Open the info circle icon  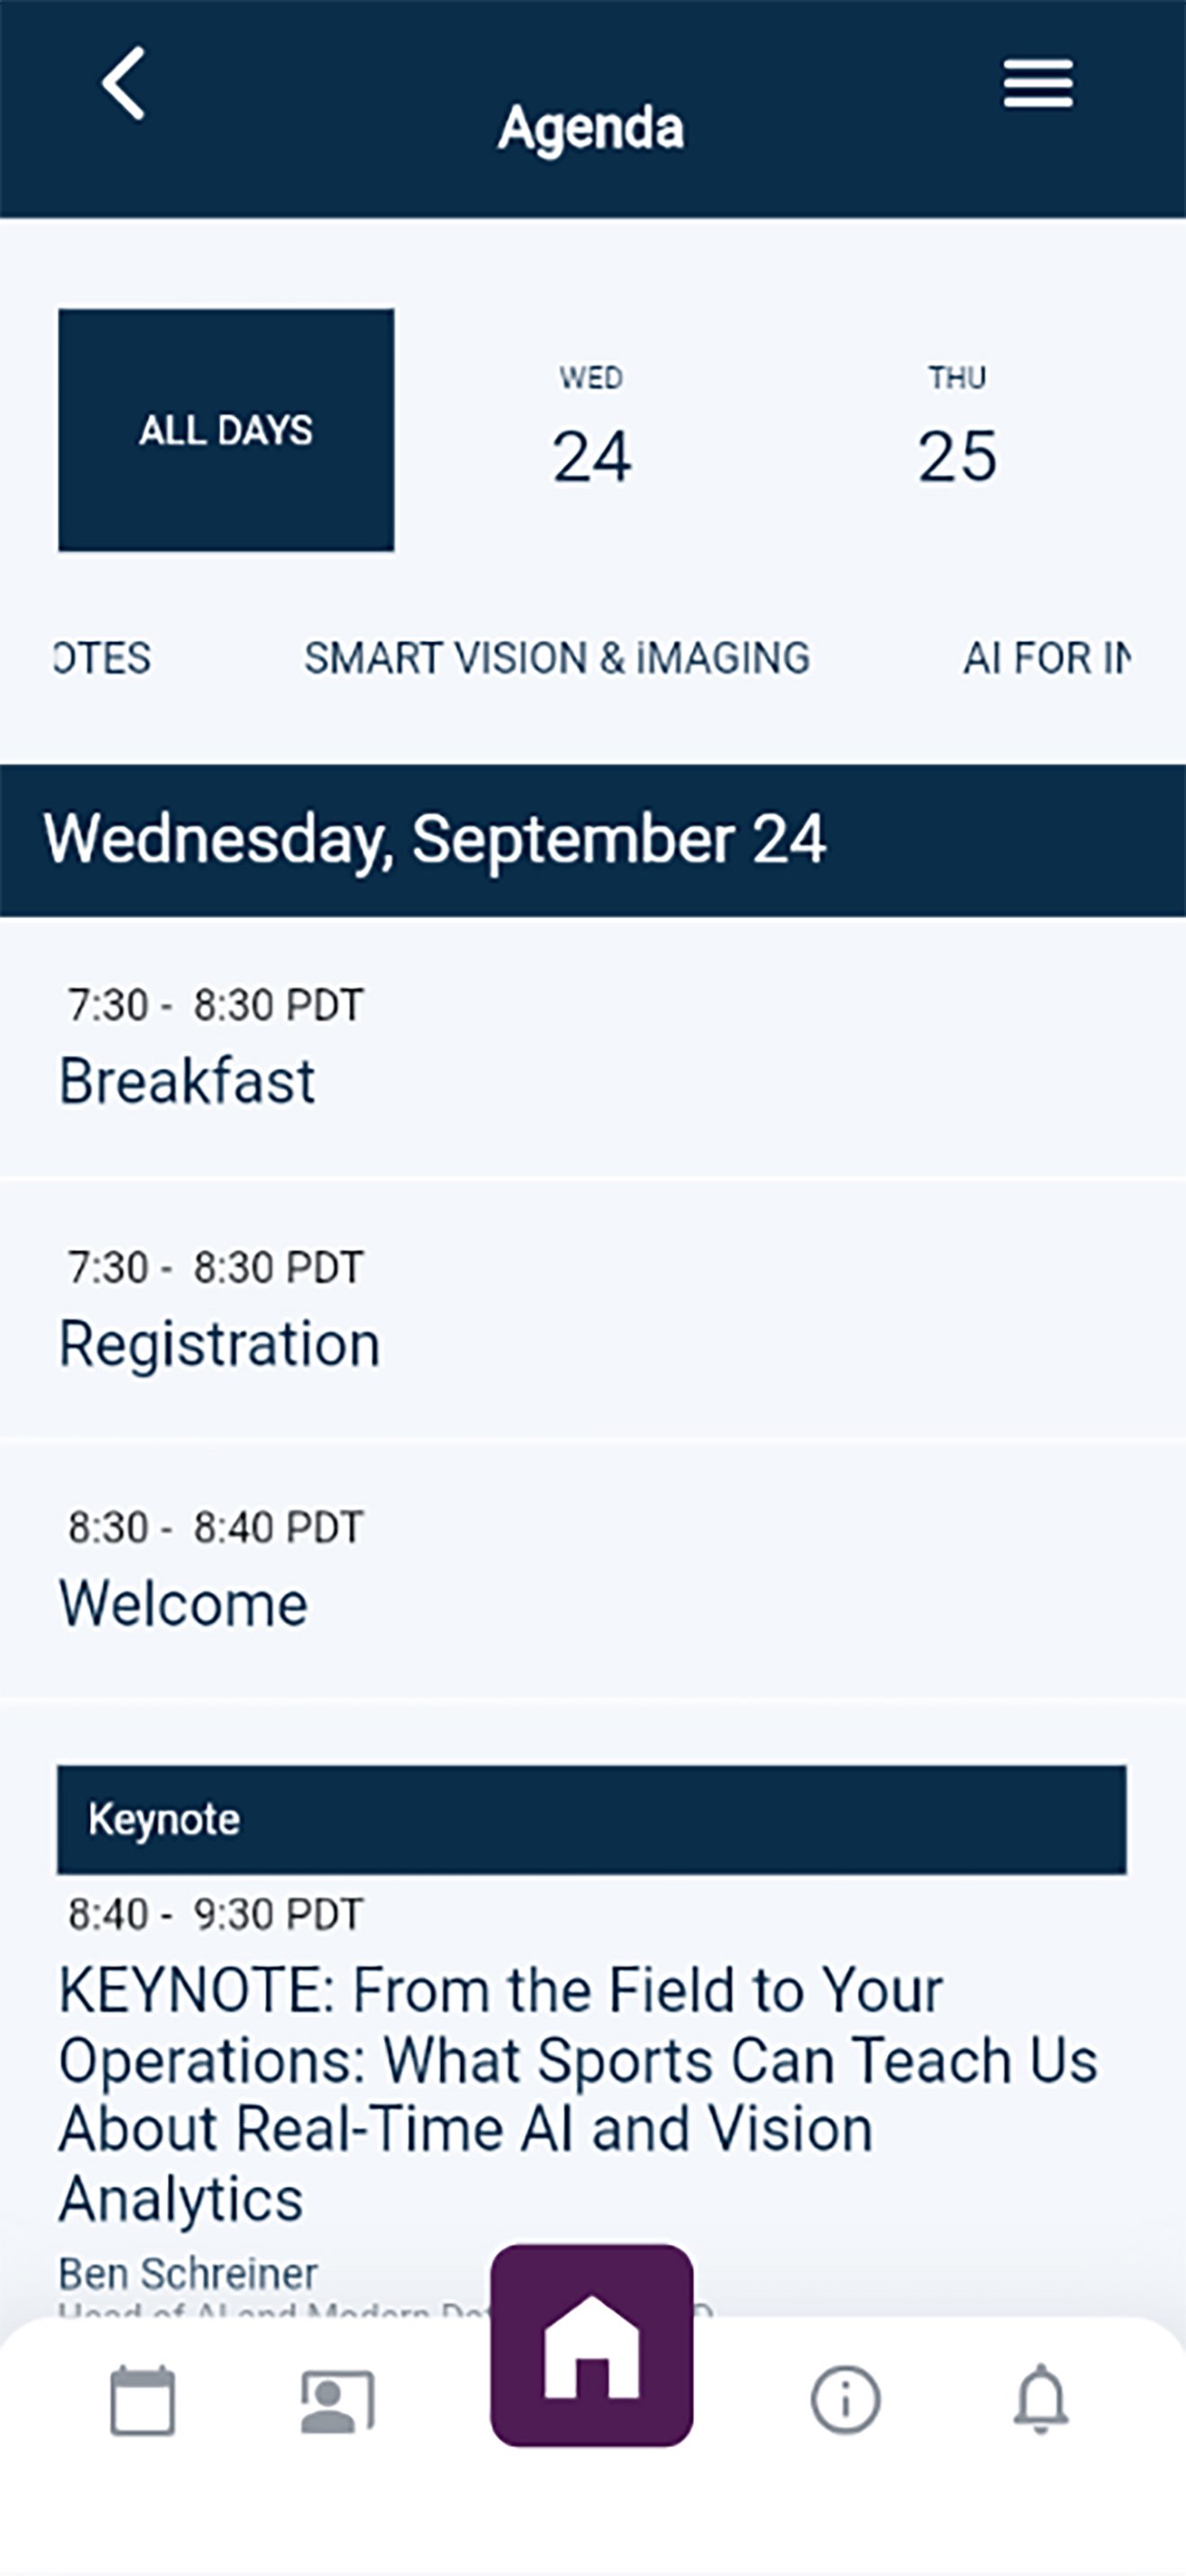click(845, 2399)
